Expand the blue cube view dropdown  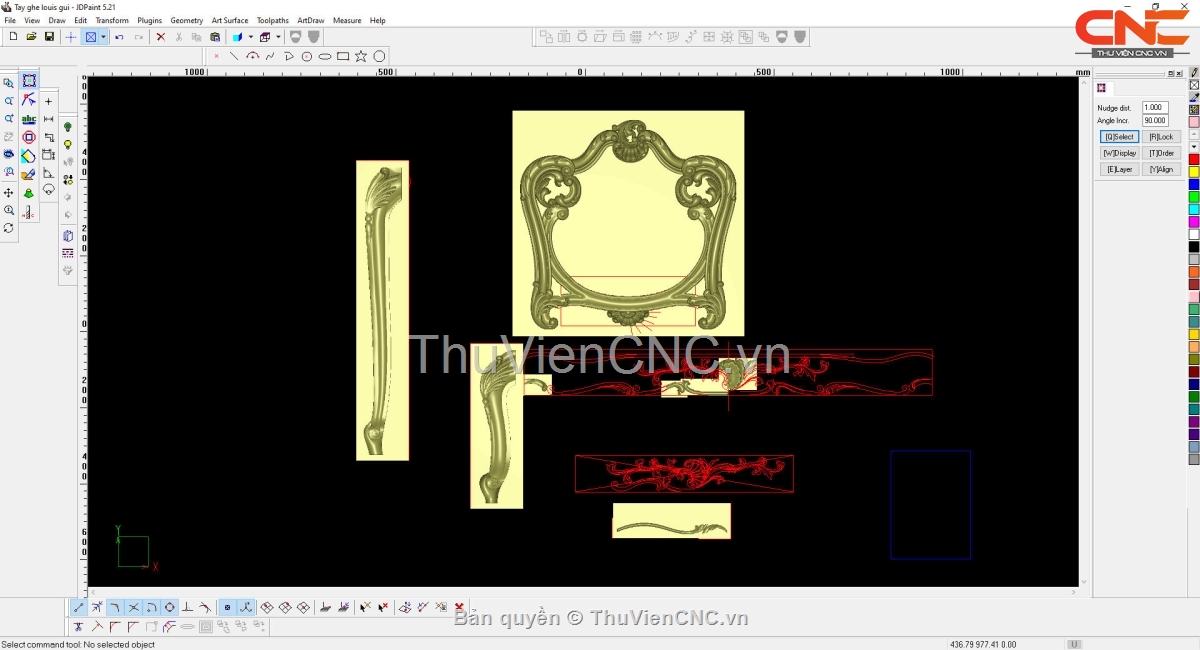click(x=250, y=37)
